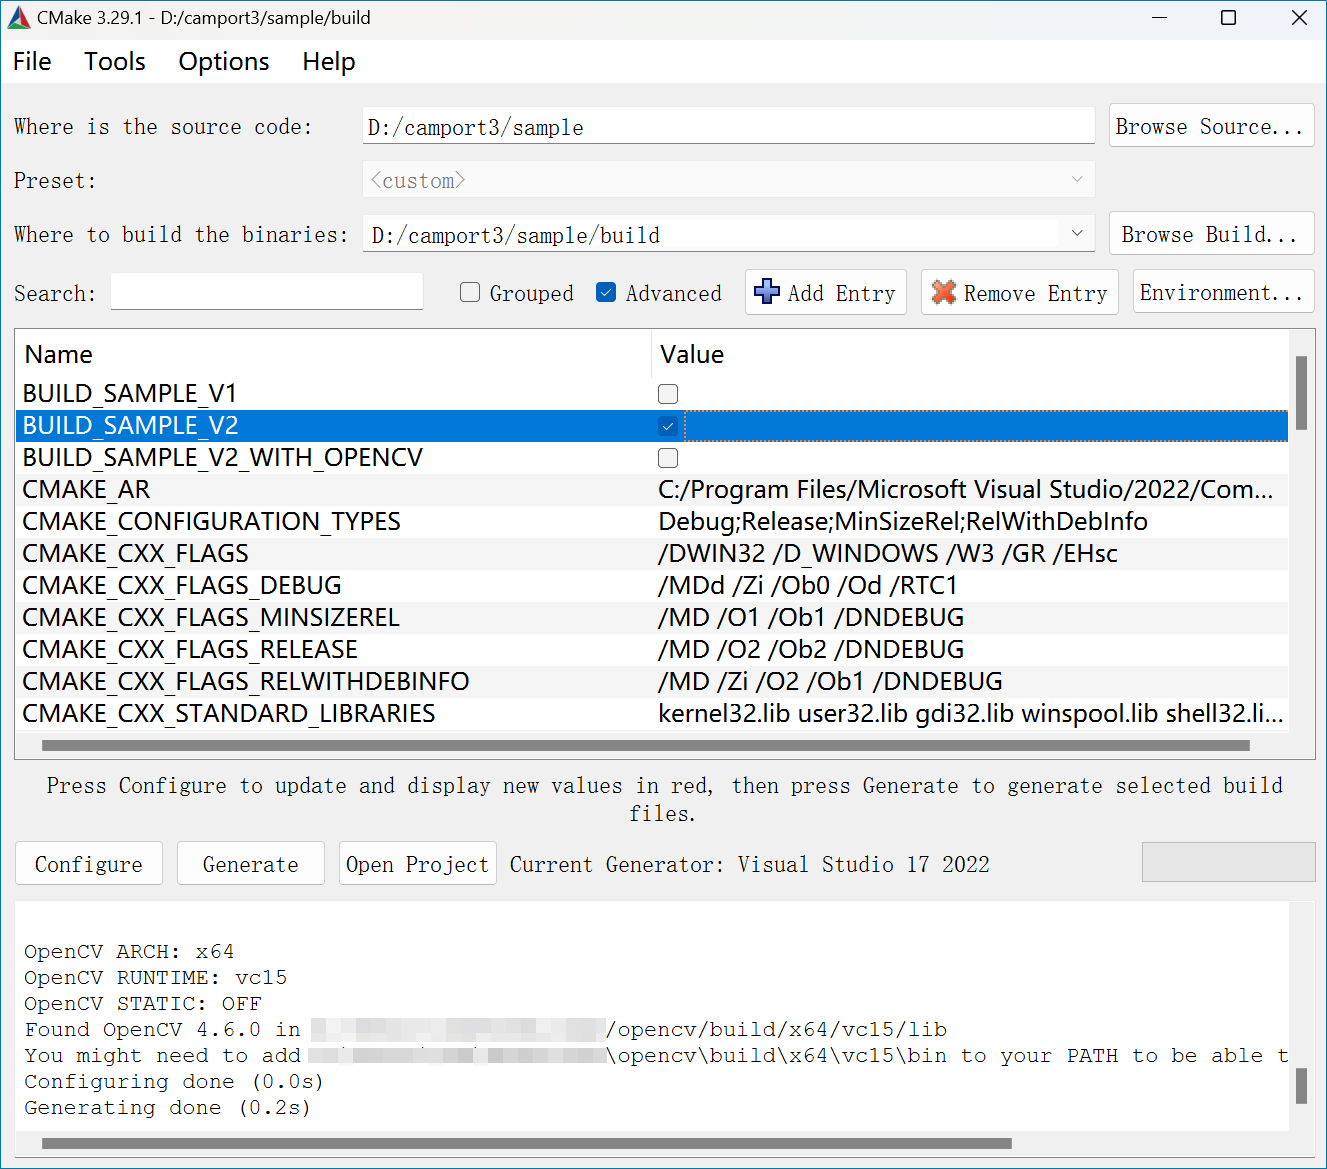Click the value /MD /O1 /Ob1 /DNDEBUG
Screen dimensions: 1327x1169
811,618
